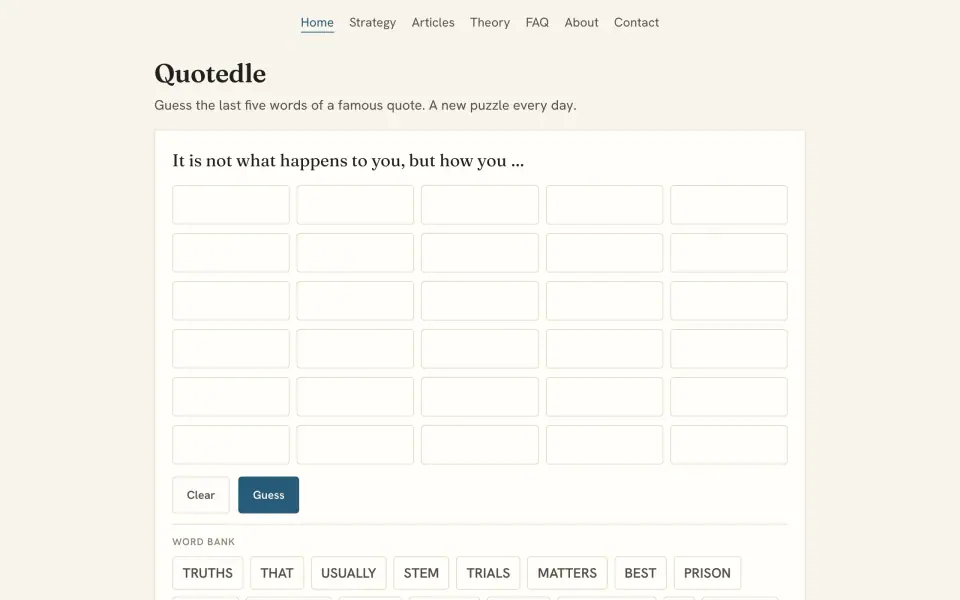Select PRISON in the word bank
This screenshot has width=960, height=600.
[x=707, y=573]
